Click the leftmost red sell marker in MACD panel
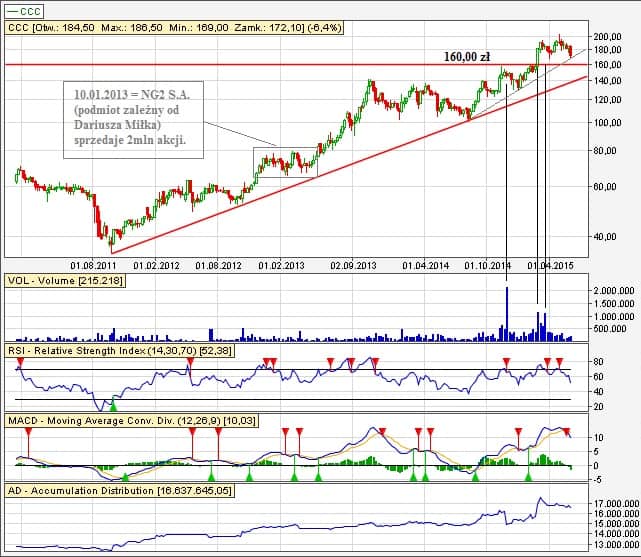 [29, 432]
